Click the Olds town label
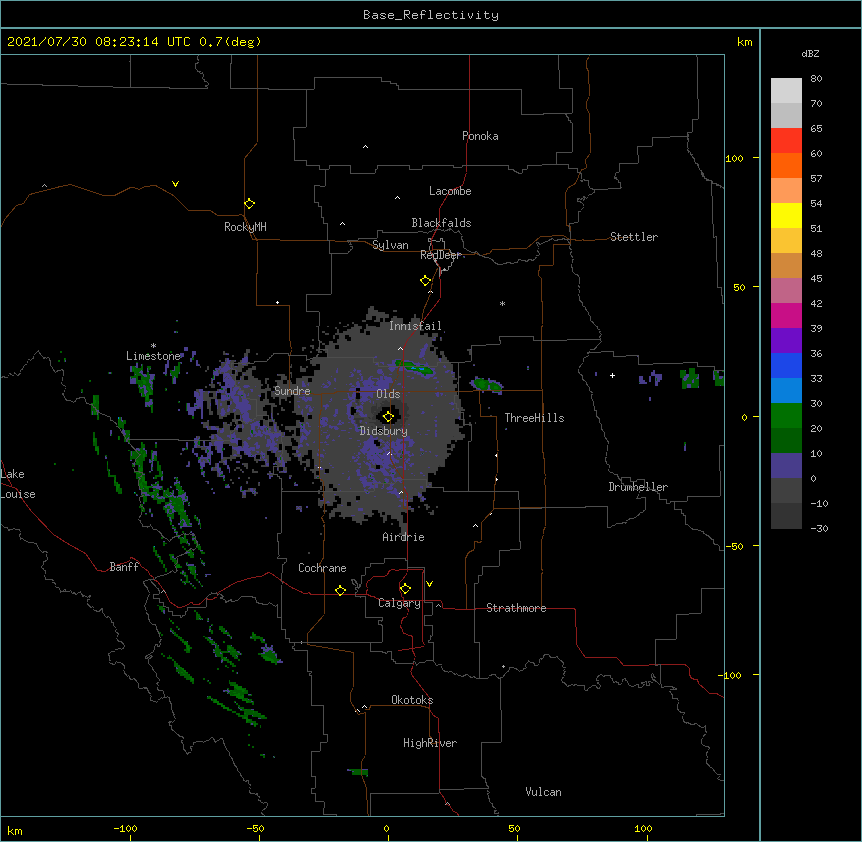The image size is (862, 842). click(x=388, y=394)
